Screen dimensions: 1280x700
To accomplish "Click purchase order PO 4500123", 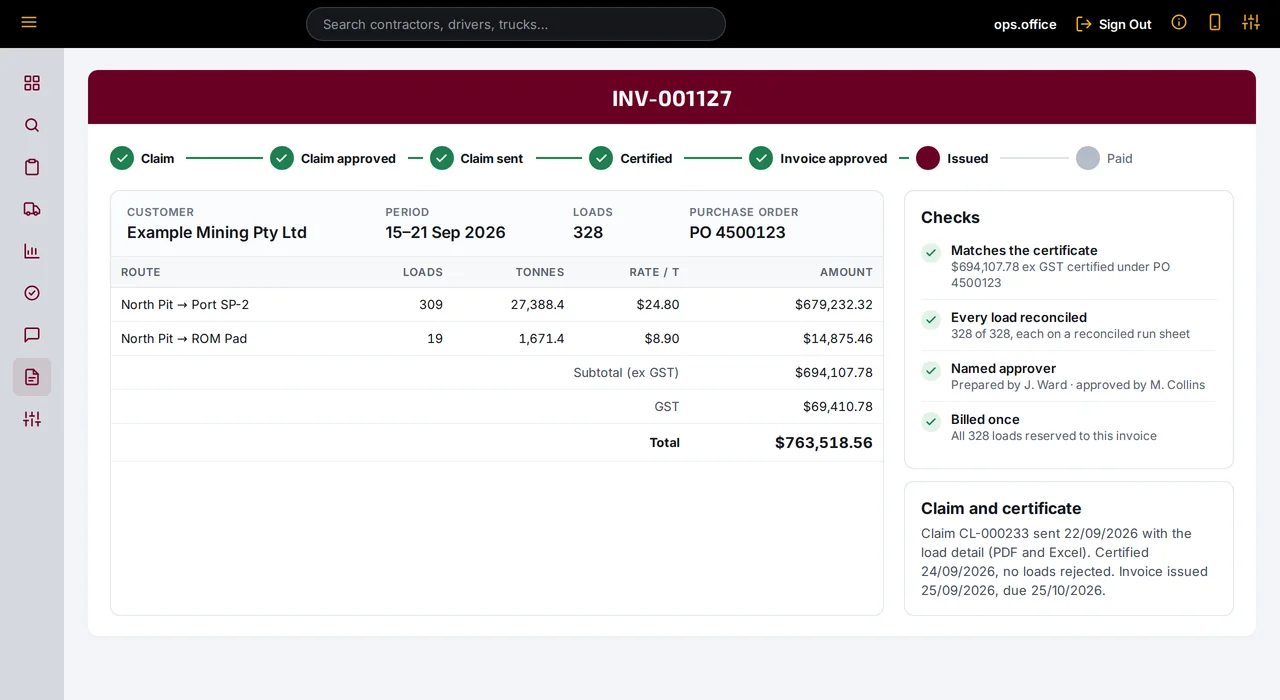I will click(x=737, y=232).
